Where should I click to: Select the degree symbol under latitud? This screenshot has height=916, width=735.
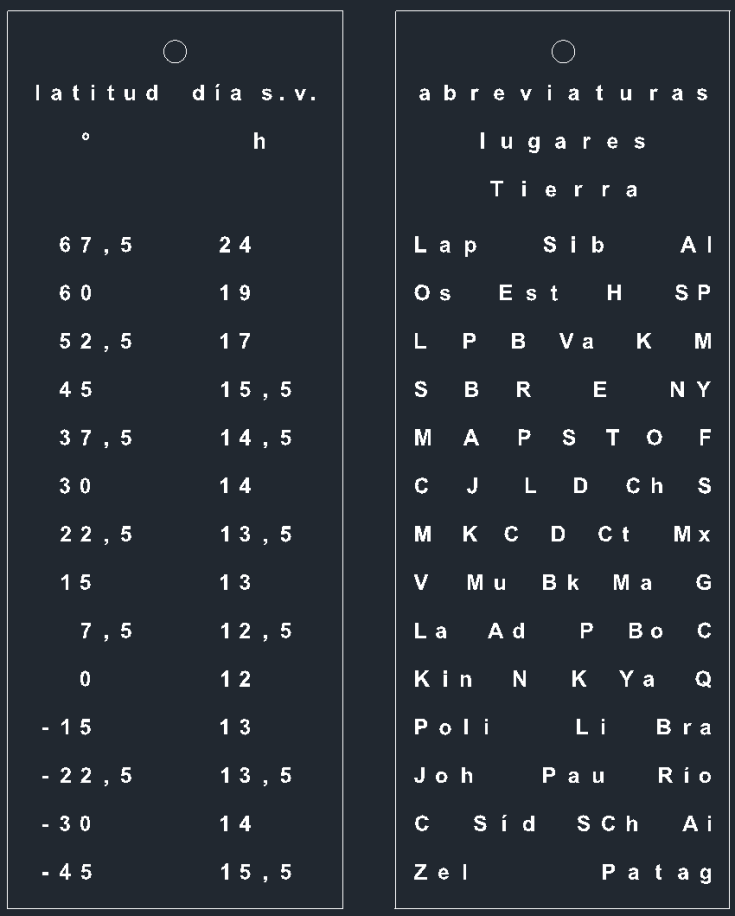click(86, 141)
